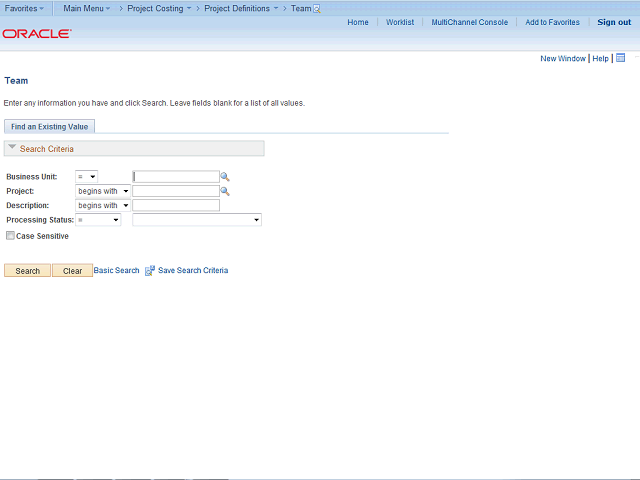640x480 pixels.
Task: Select the Find an Existing Value tab
Action: pos(49,127)
